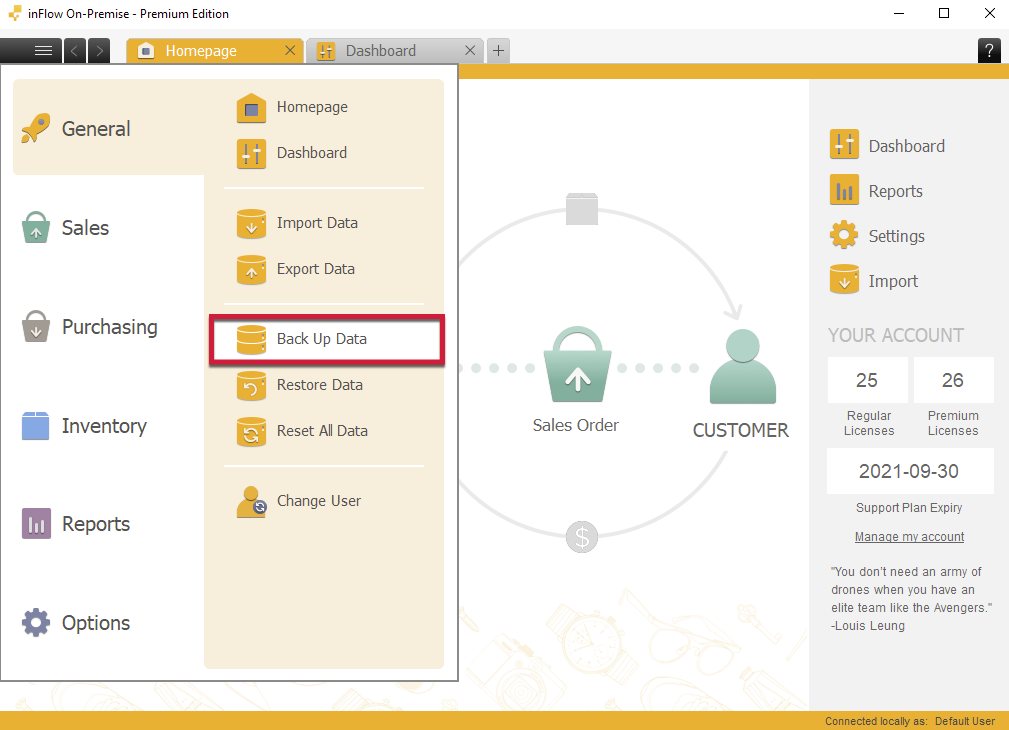The height and width of the screenshot is (730, 1009).
Task: Minimize the inFlow window
Action: coord(899,14)
